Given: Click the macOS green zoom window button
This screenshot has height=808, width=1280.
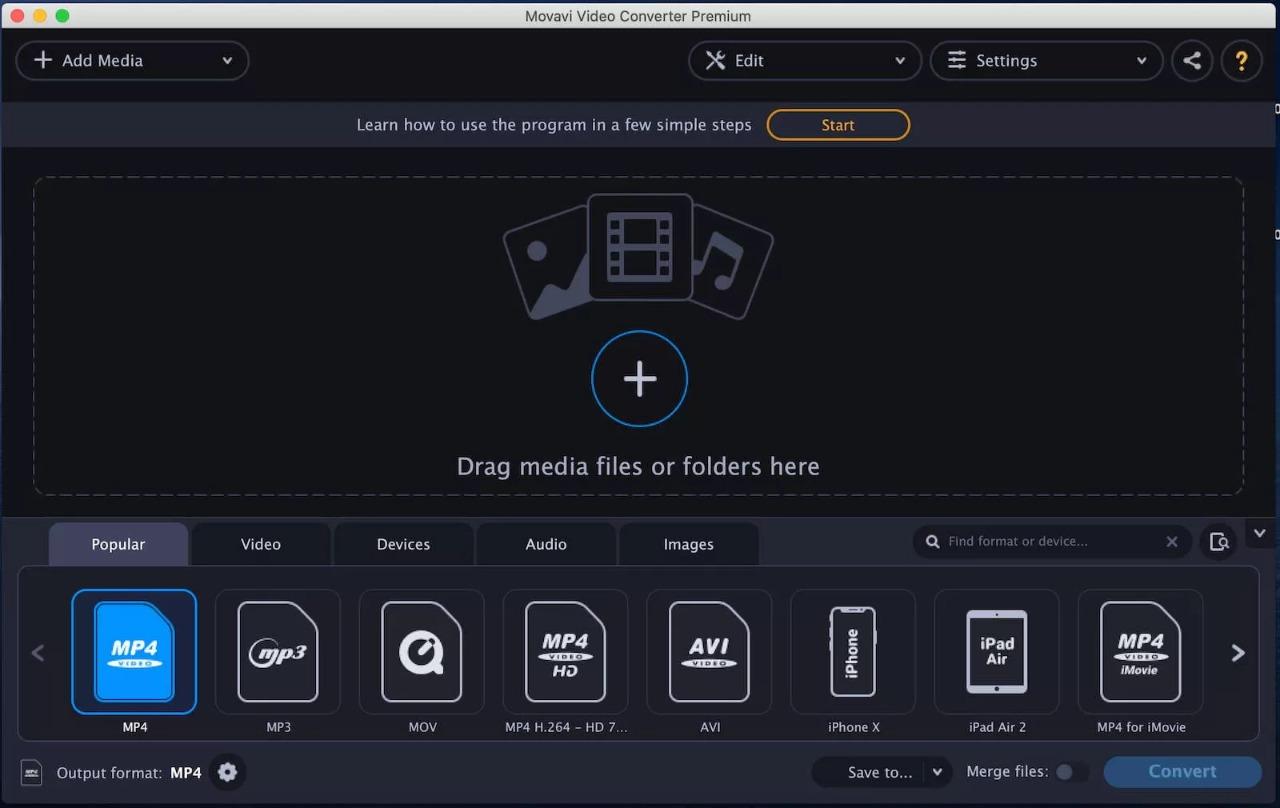Looking at the screenshot, I should [x=62, y=16].
